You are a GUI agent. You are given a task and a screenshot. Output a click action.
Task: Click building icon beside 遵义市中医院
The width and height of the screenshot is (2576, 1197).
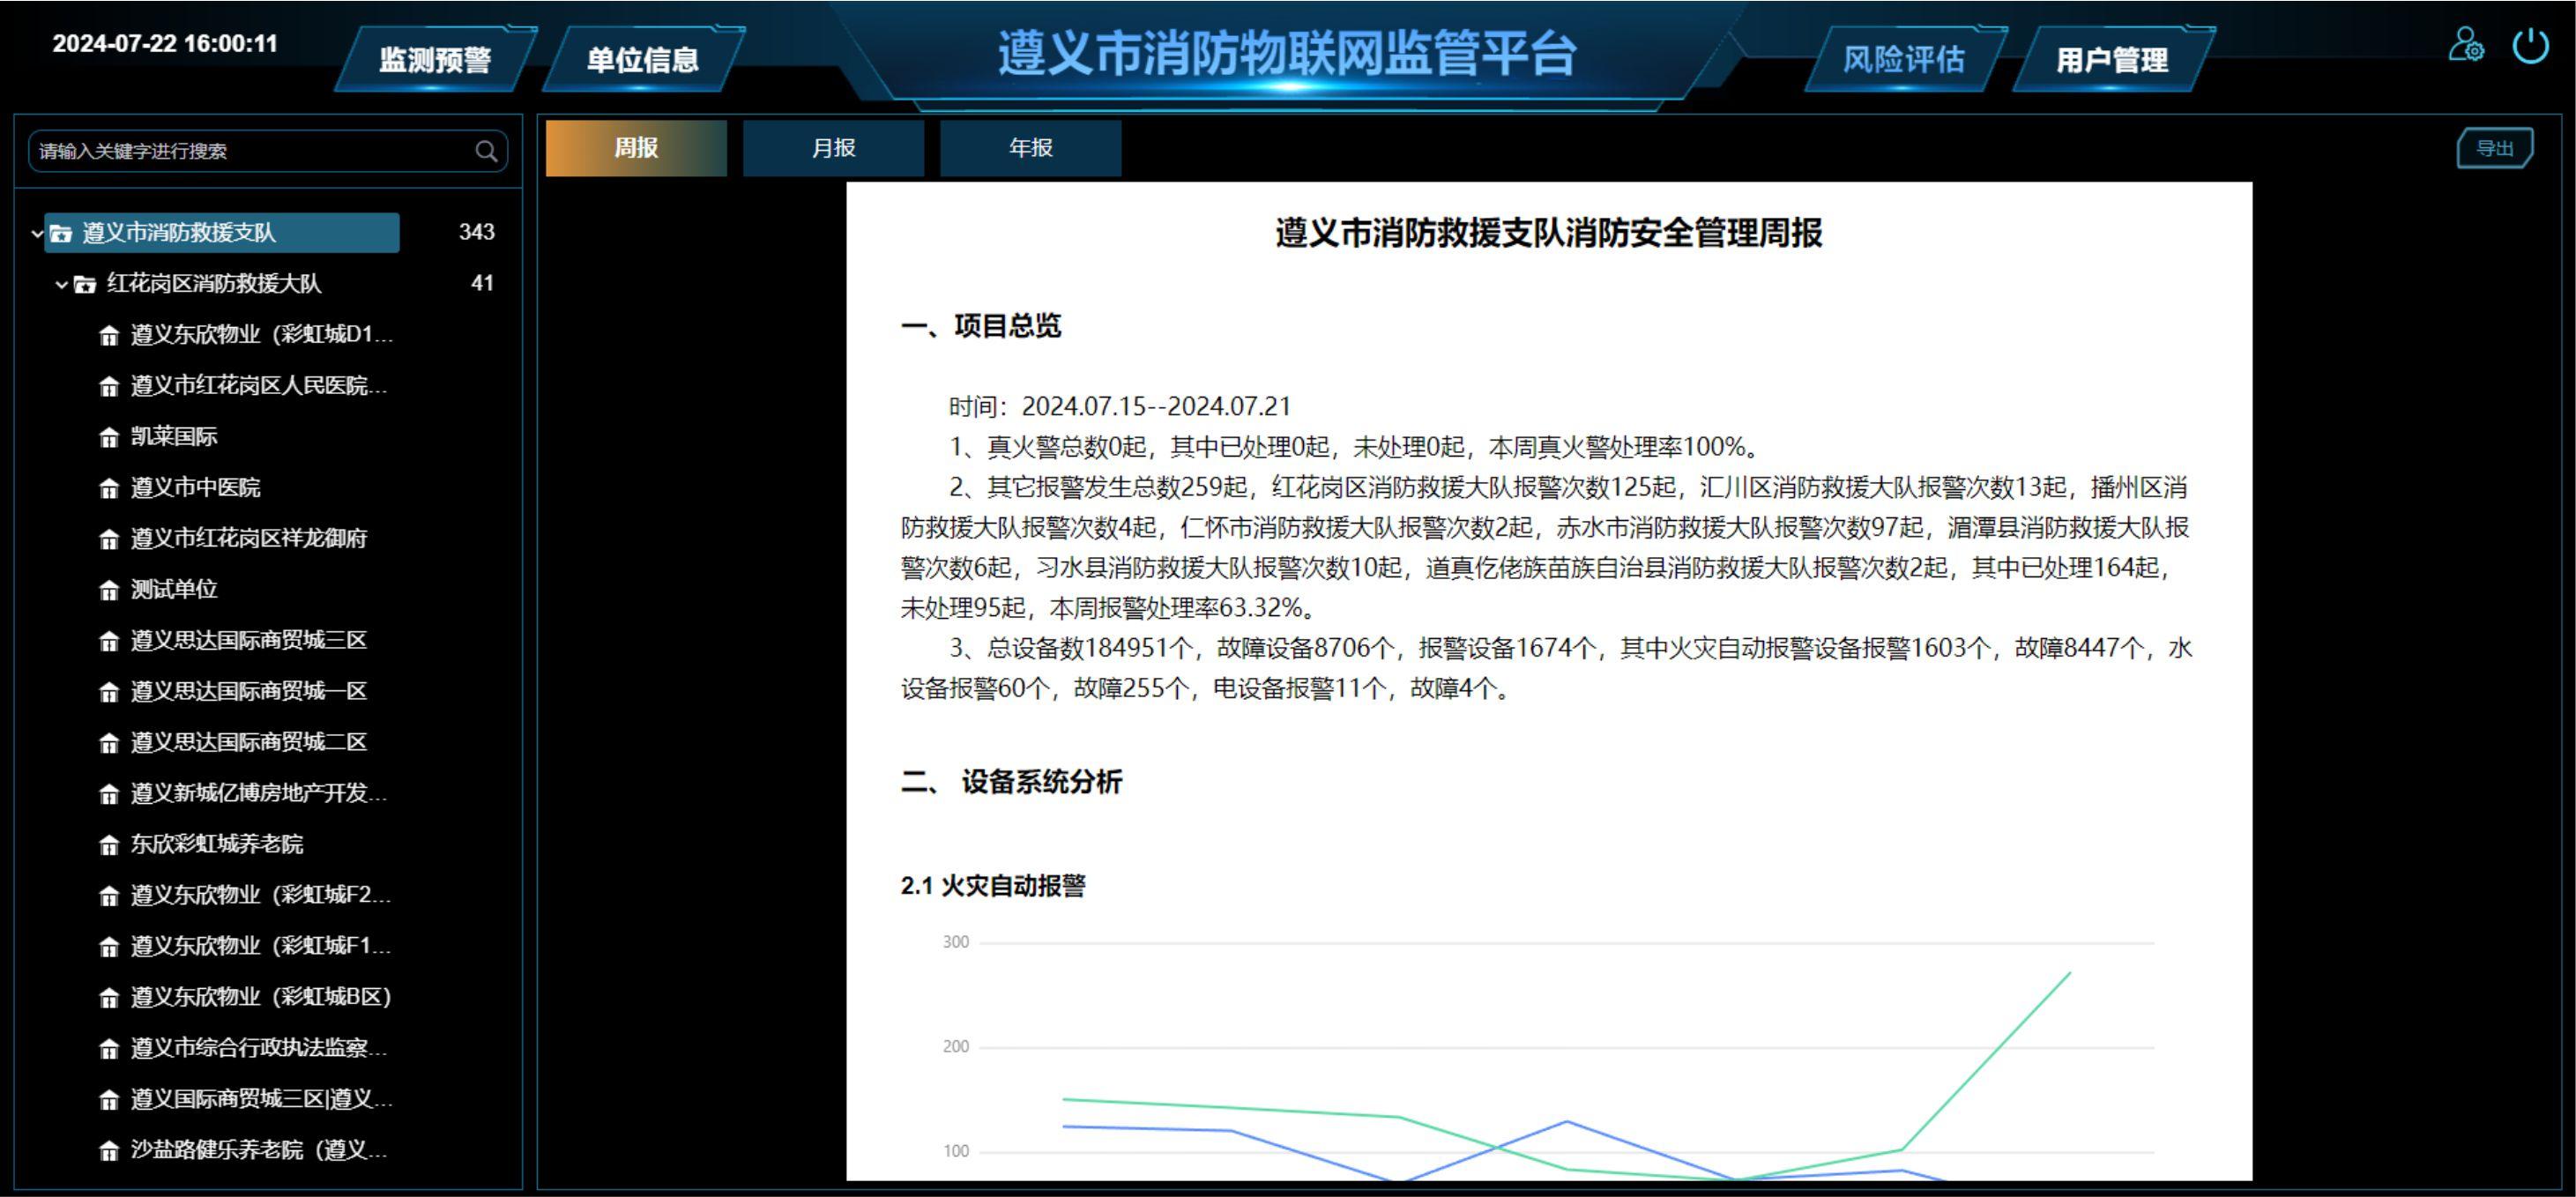click(x=109, y=488)
